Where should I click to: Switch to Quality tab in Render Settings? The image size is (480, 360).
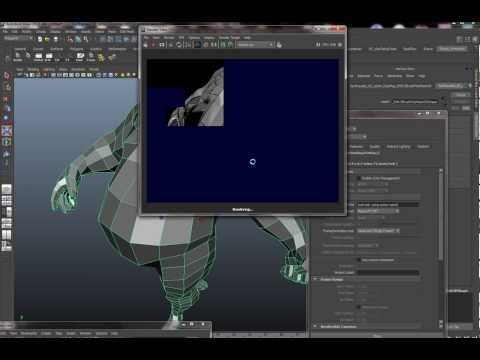pos(375,146)
